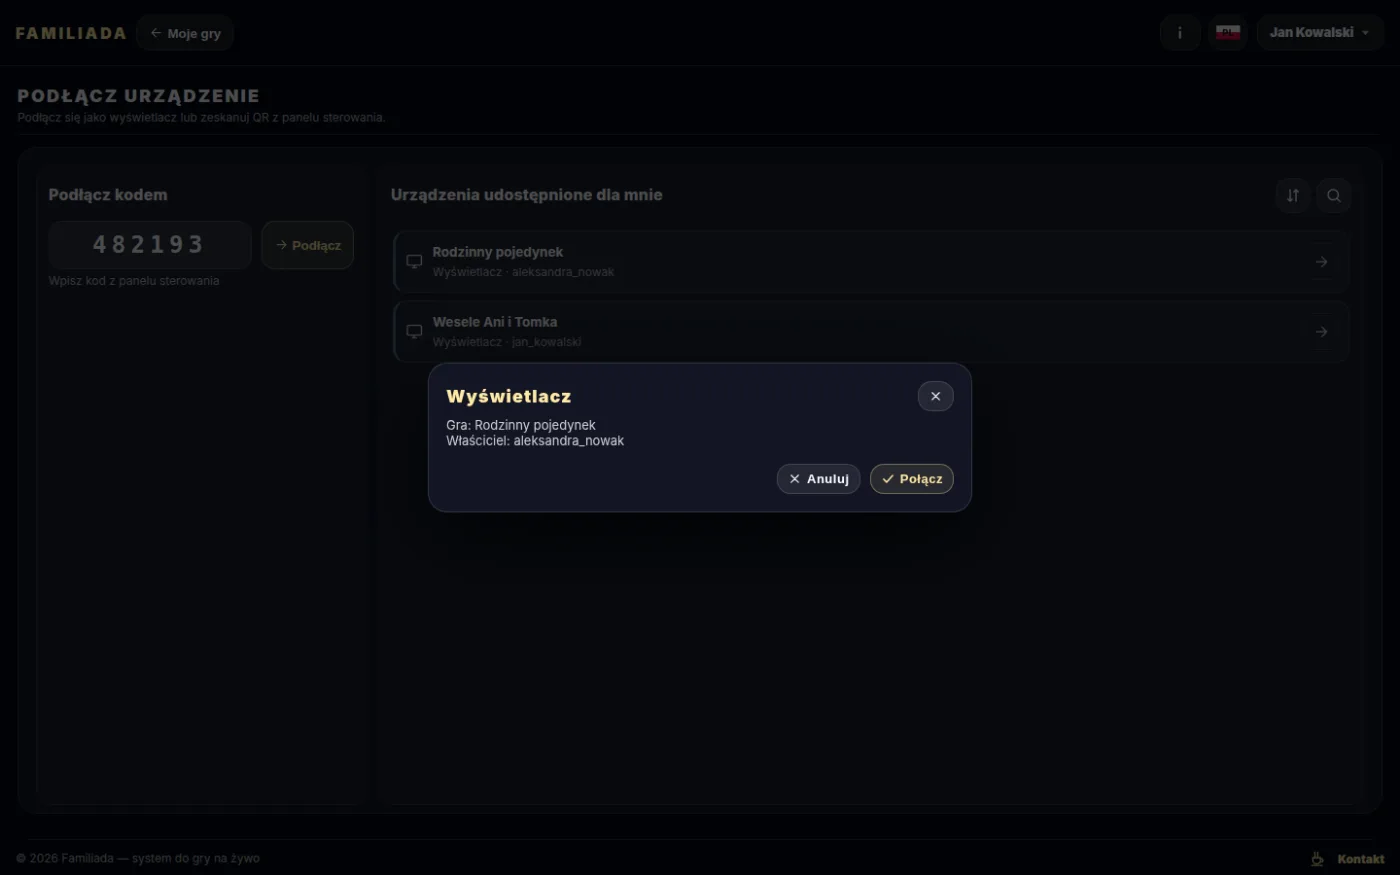Click the 2026 Familiada copyright text
The width and height of the screenshot is (1400, 875).
coord(138,858)
